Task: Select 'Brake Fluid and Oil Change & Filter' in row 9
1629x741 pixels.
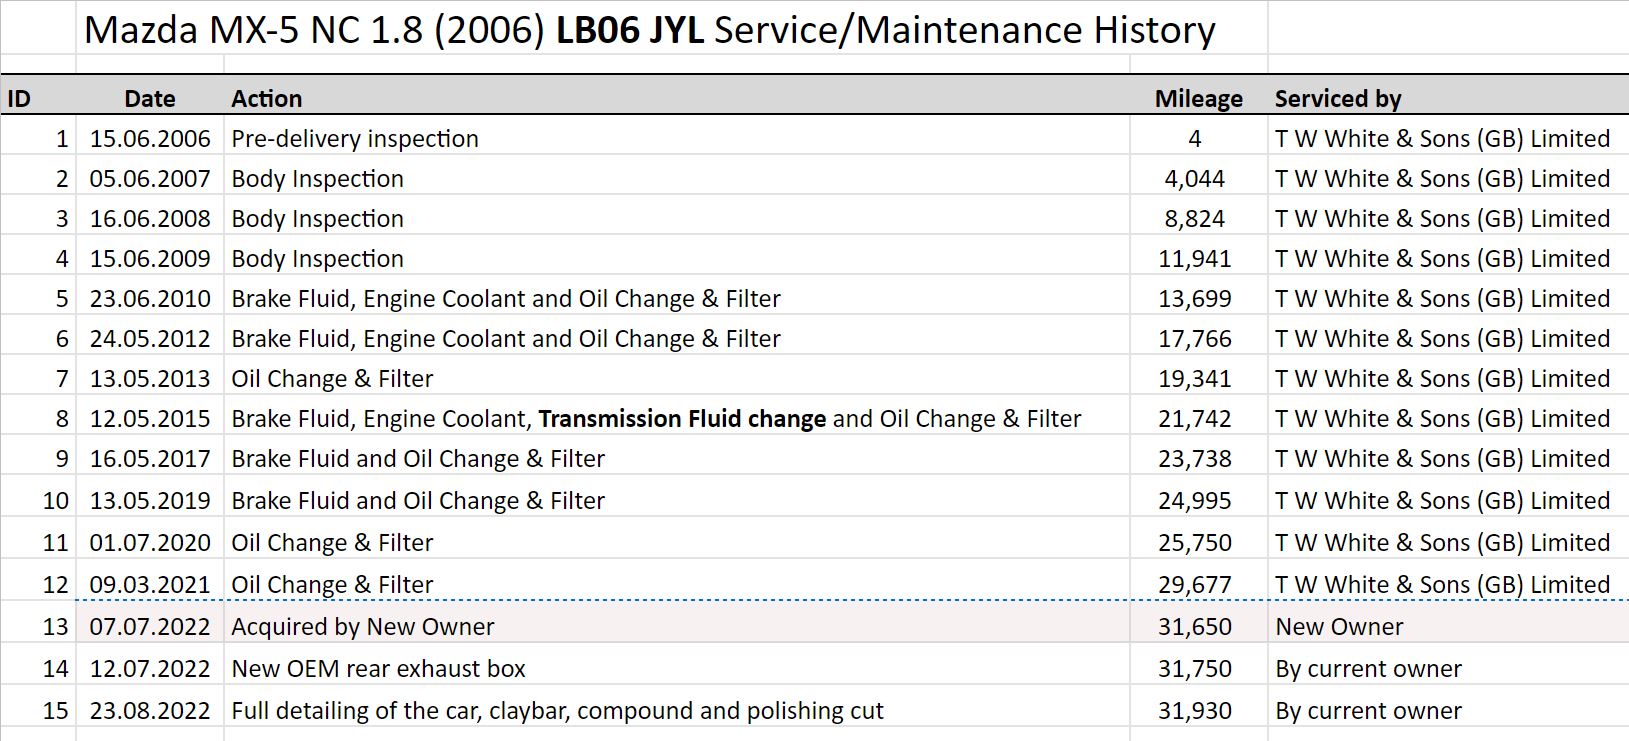Action: pos(677,458)
